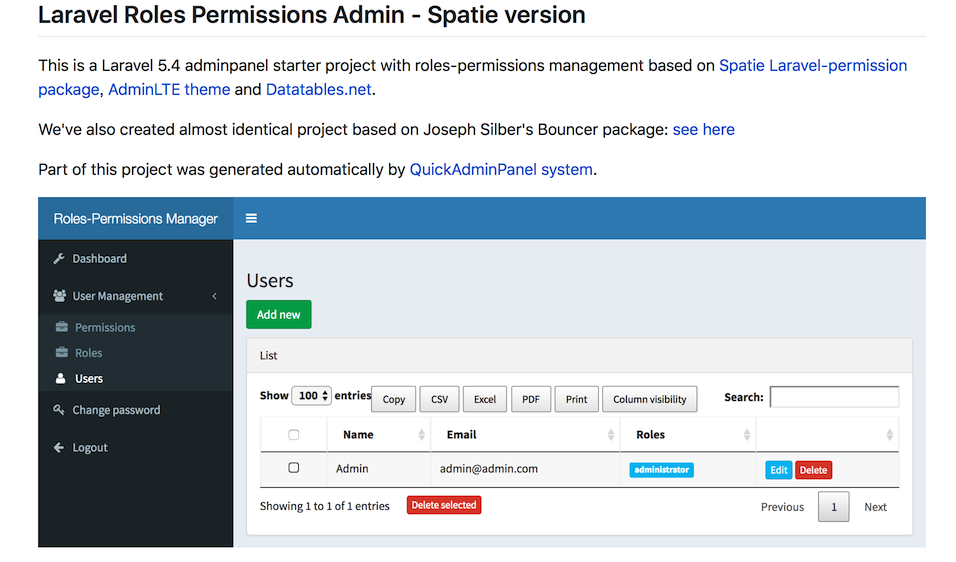
Task: Collapse User Management chevron
Action: point(215,296)
